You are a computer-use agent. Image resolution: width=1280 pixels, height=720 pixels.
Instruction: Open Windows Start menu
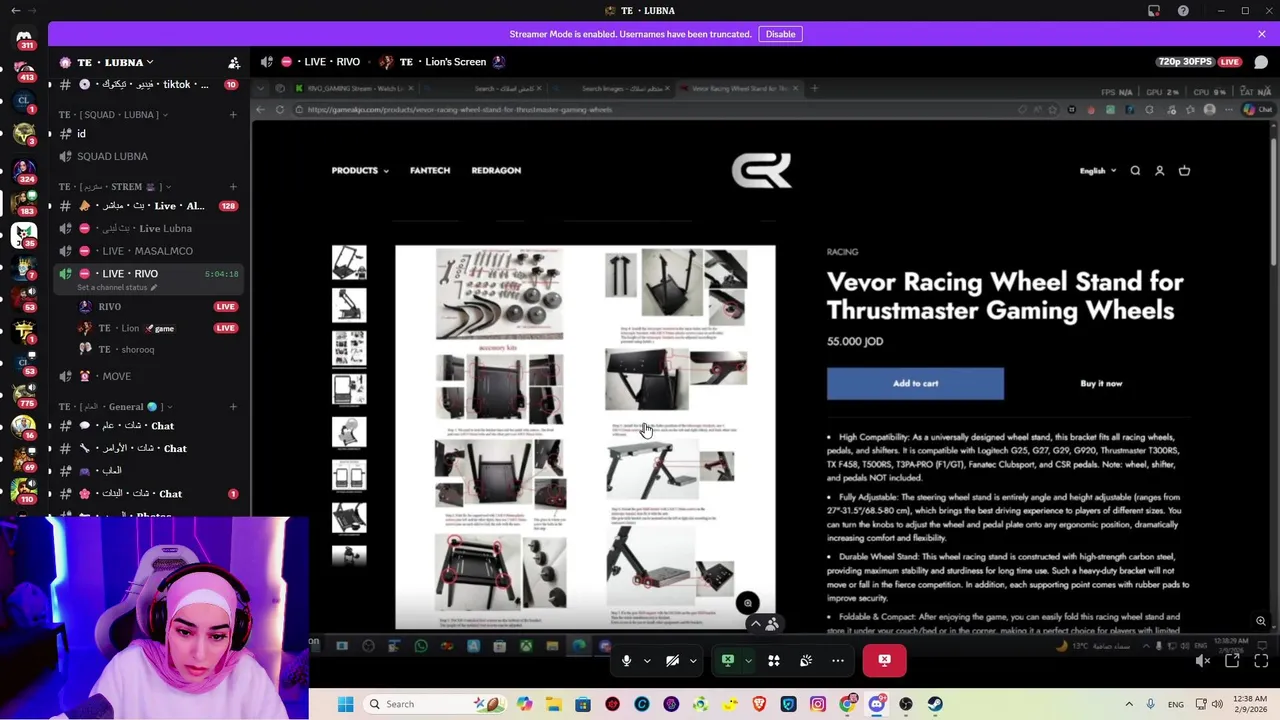[x=345, y=704]
